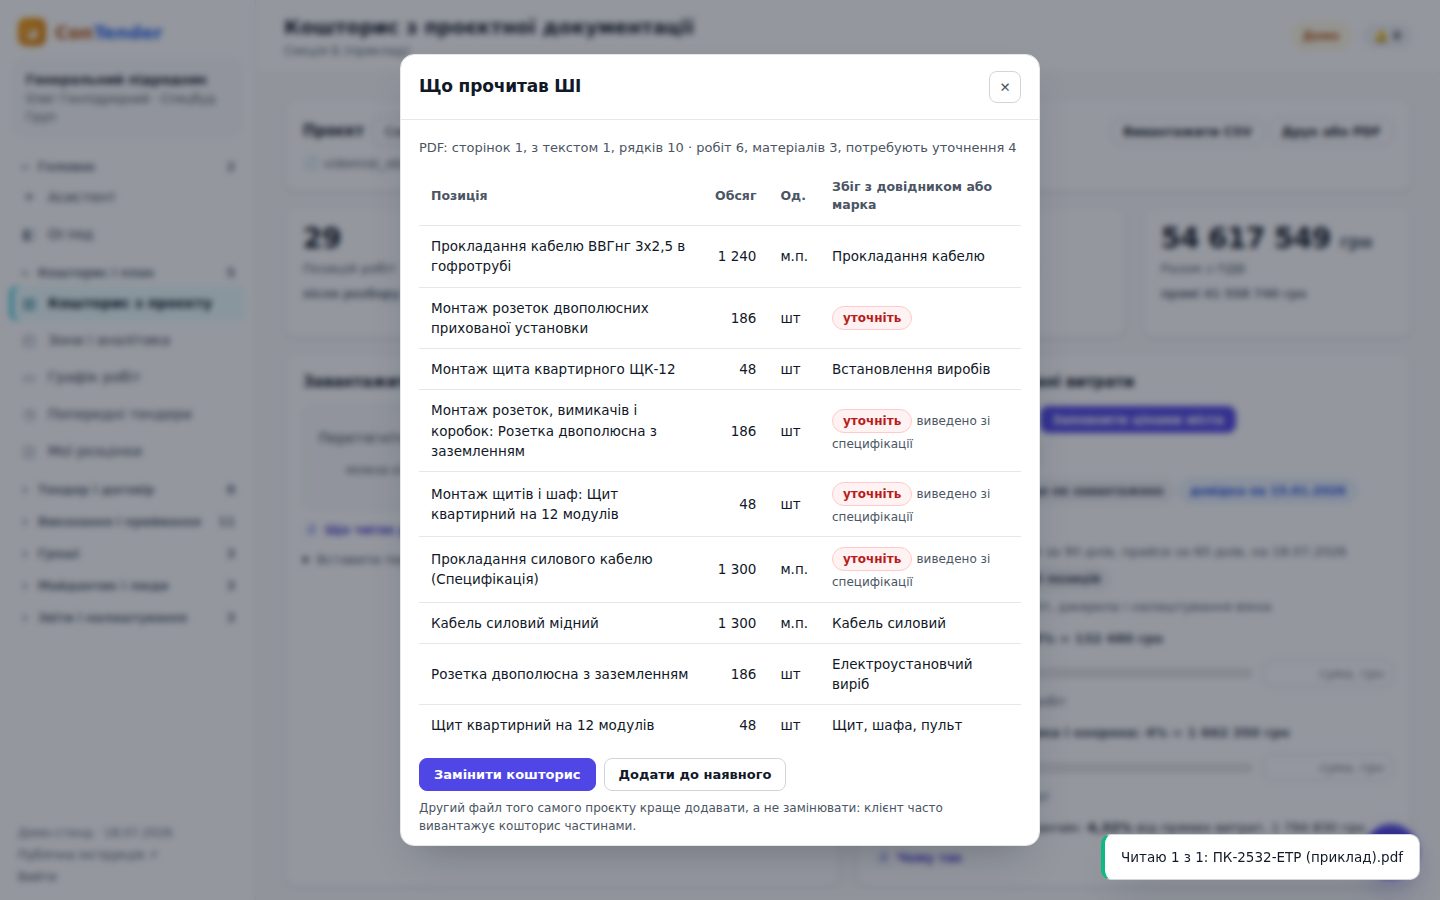Click the «Додати до наявного» button

point(695,774)
